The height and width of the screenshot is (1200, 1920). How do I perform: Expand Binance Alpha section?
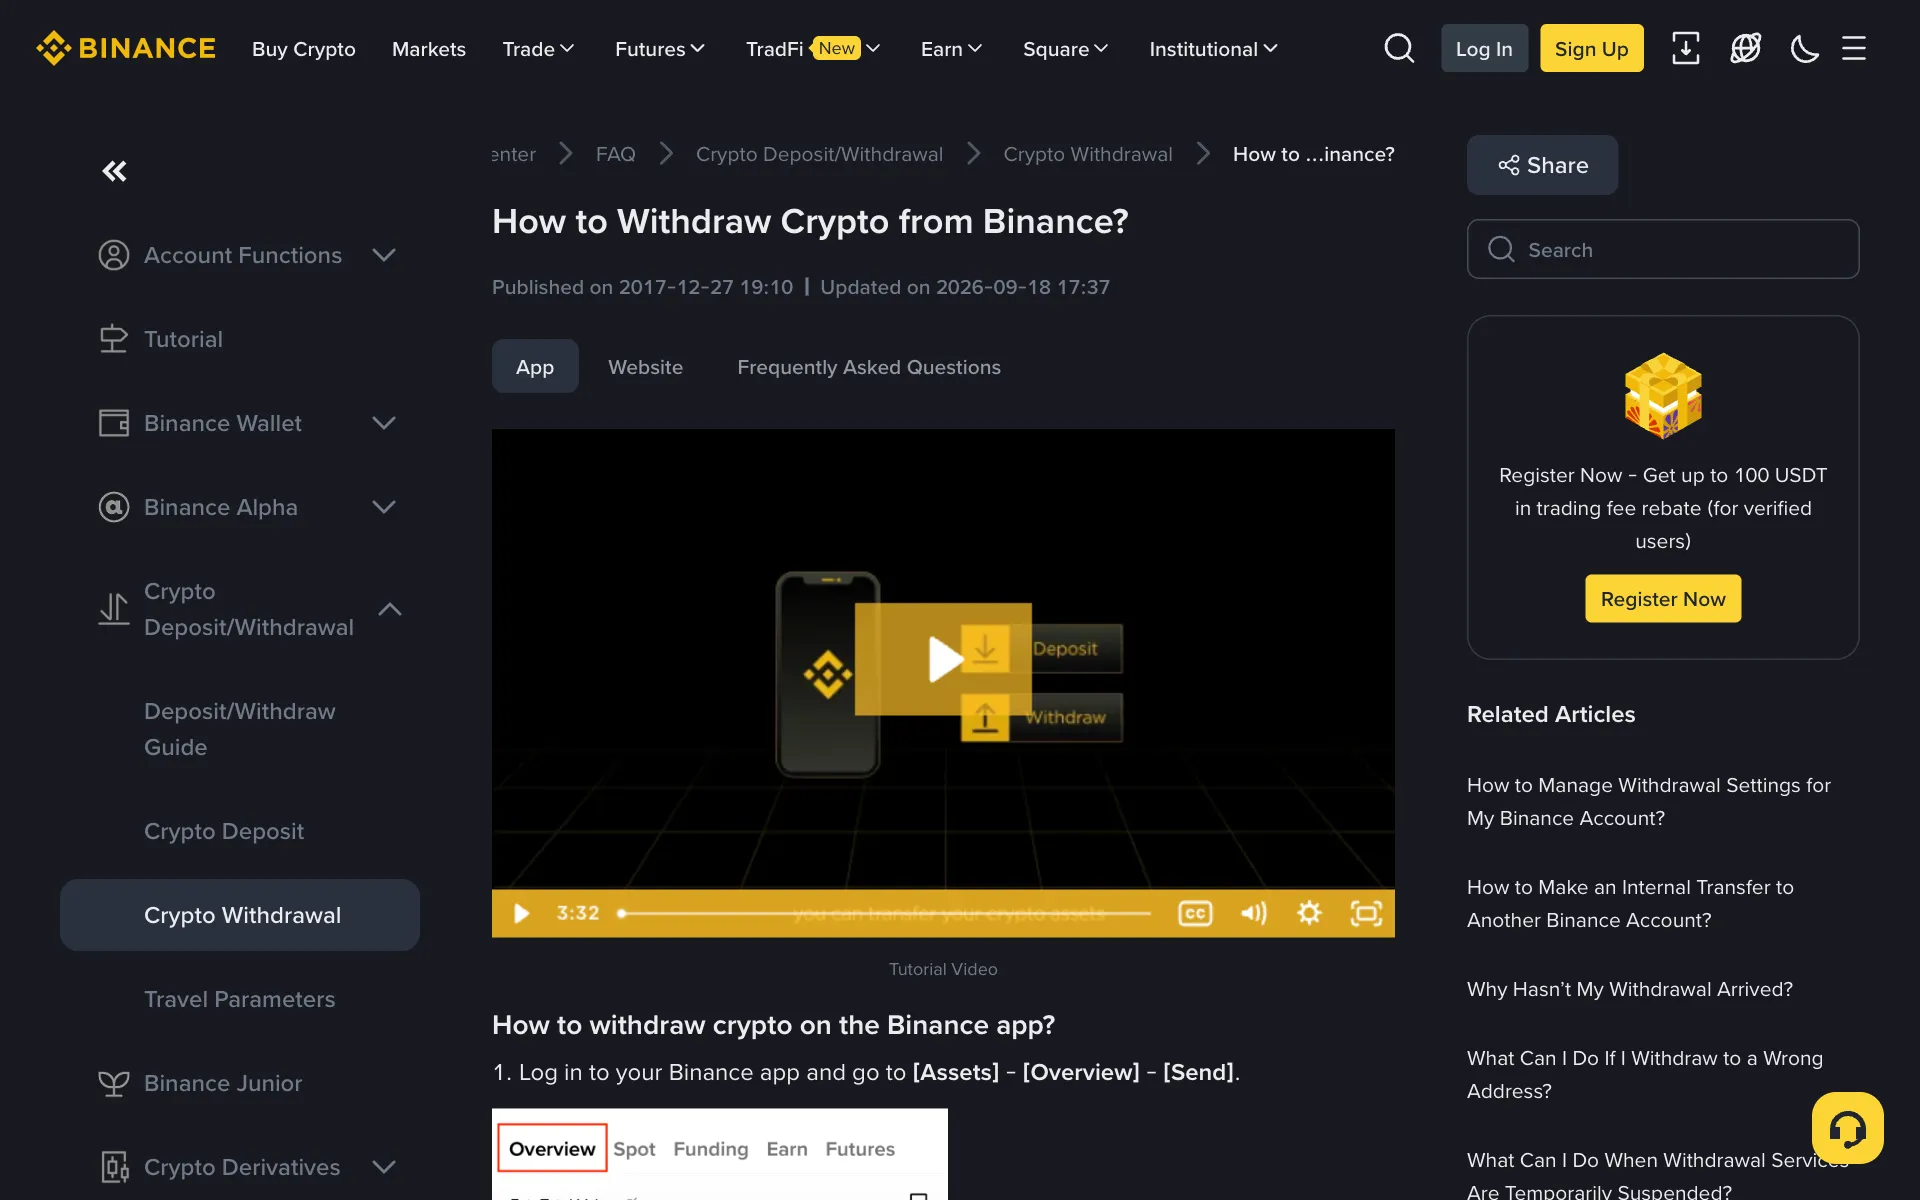[x=384, y=507]
